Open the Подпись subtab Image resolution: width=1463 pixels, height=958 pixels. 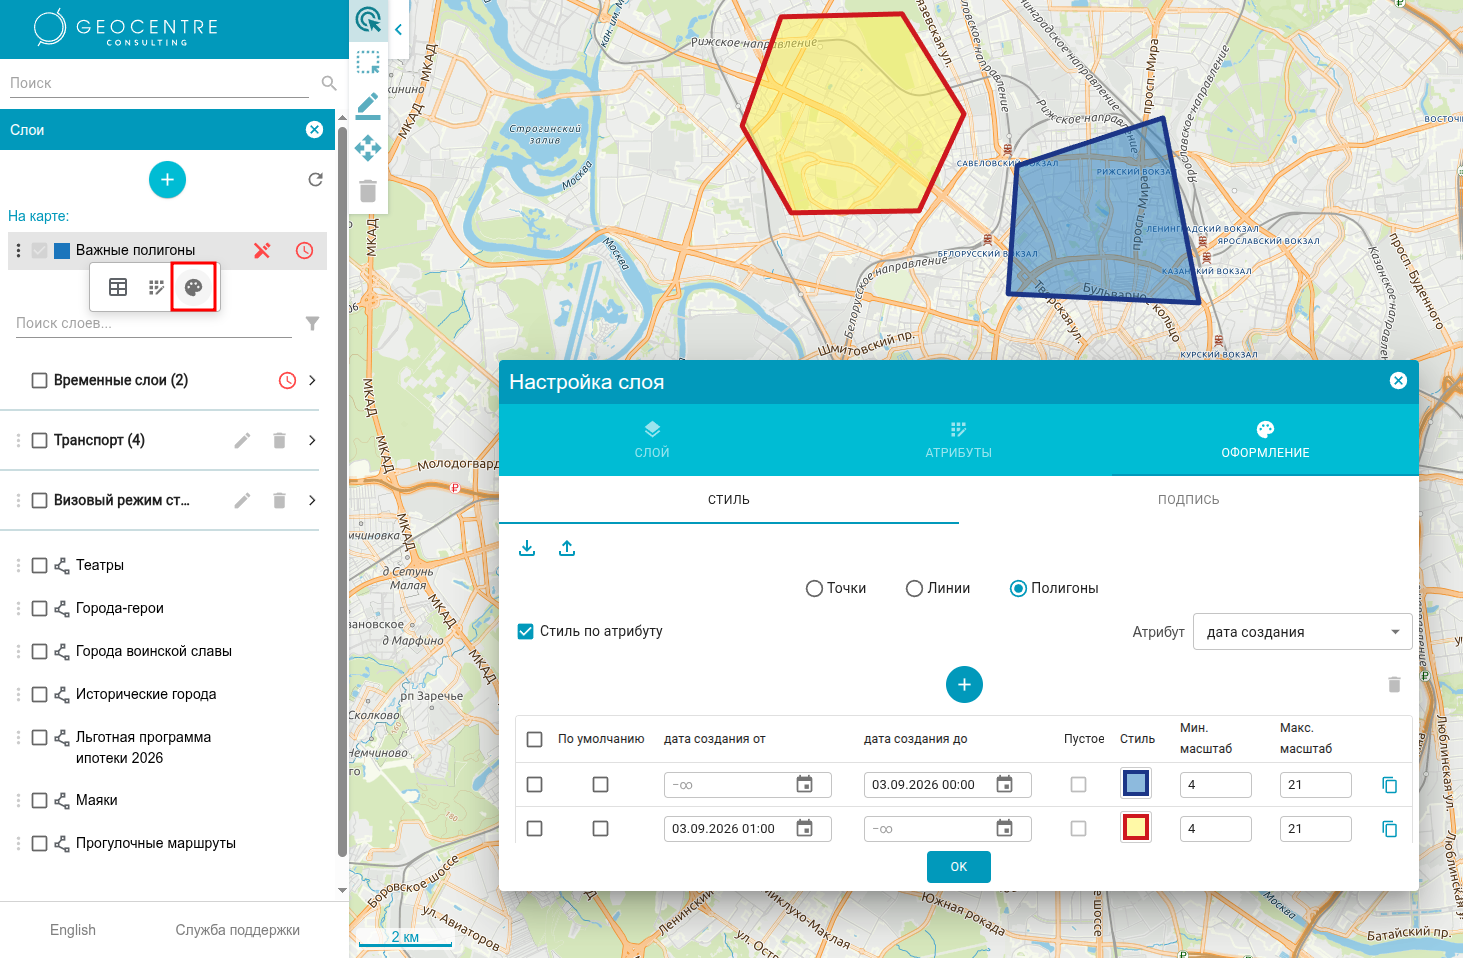tap(1189, 500)
